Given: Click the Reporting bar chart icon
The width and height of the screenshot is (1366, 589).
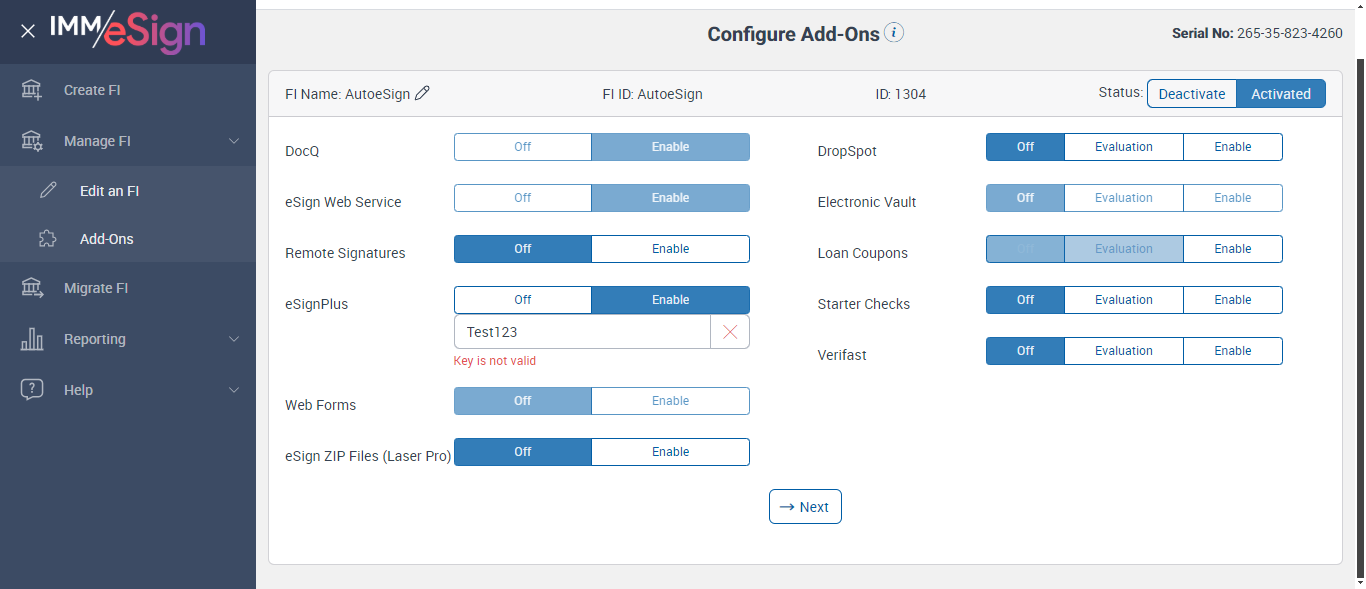Looking at the screenshot, I should 32,339.
